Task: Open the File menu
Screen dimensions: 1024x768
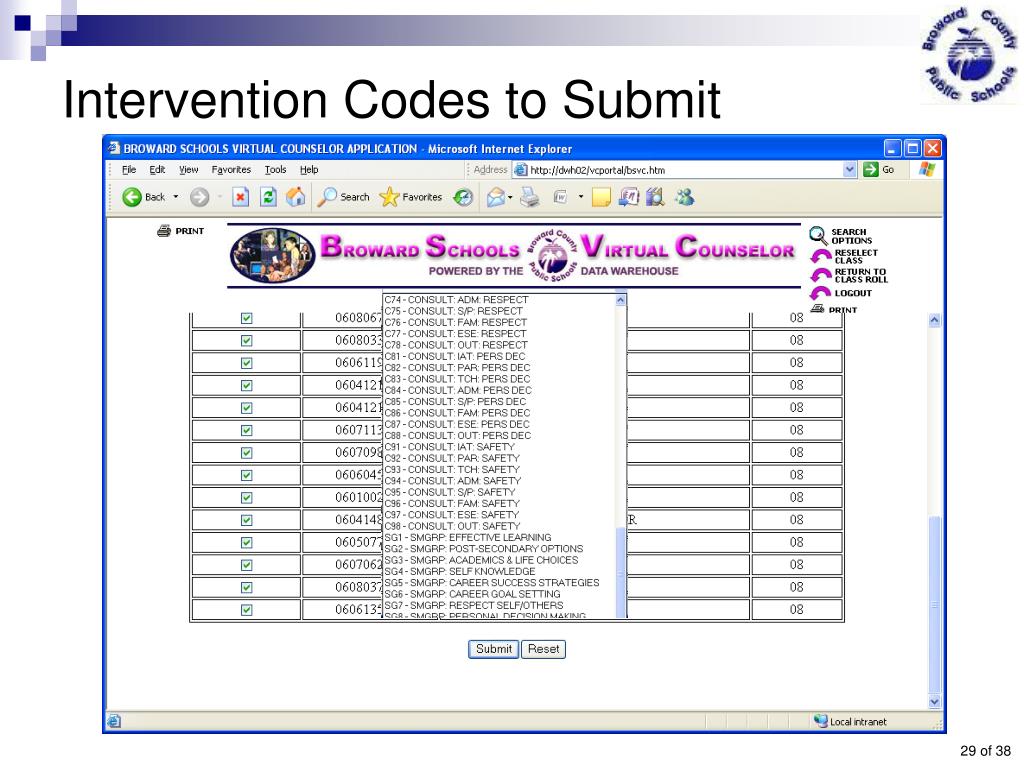Action: click(129, 170)
